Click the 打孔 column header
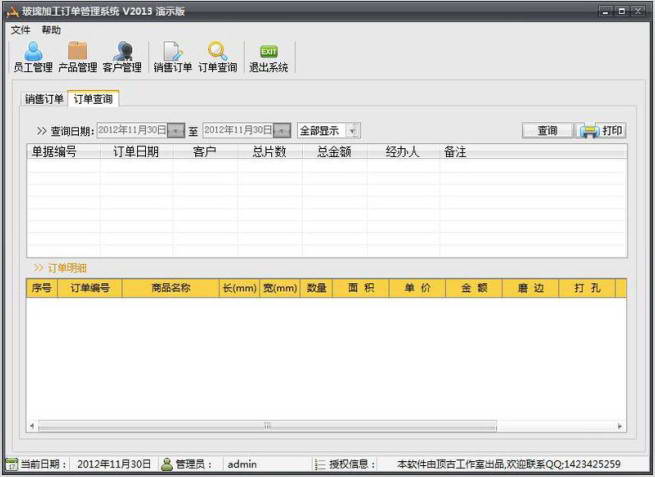The height and width of the screenshot is (477, 655). (587, 288)
